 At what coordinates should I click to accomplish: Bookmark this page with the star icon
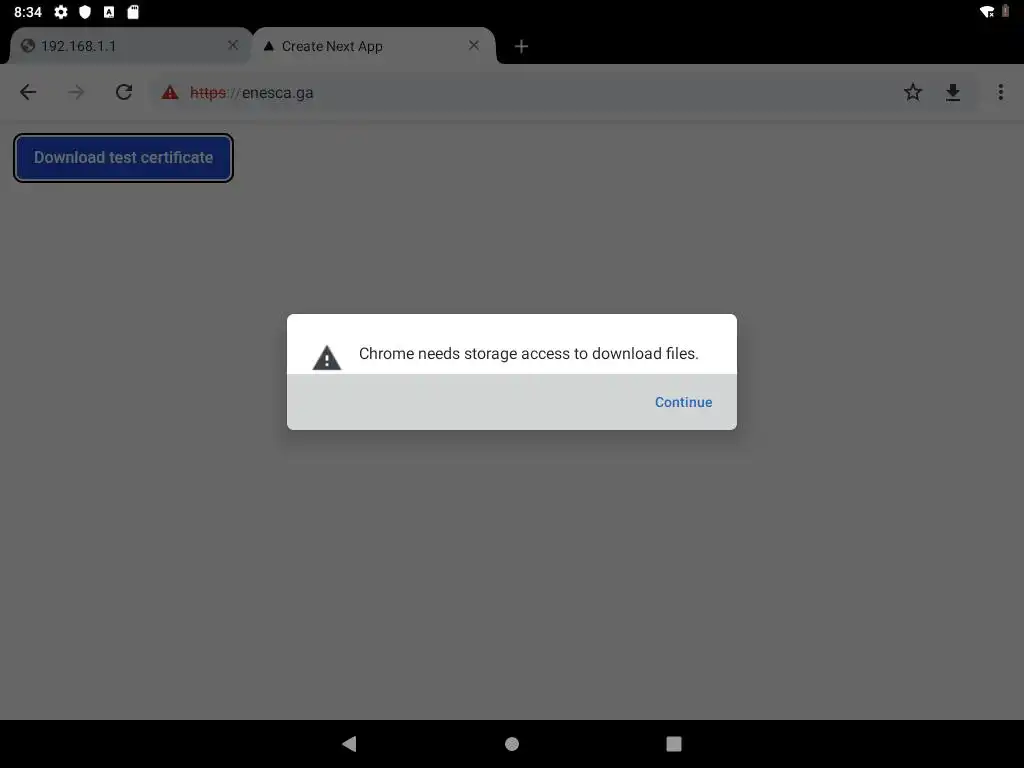[x=912, y=93]
